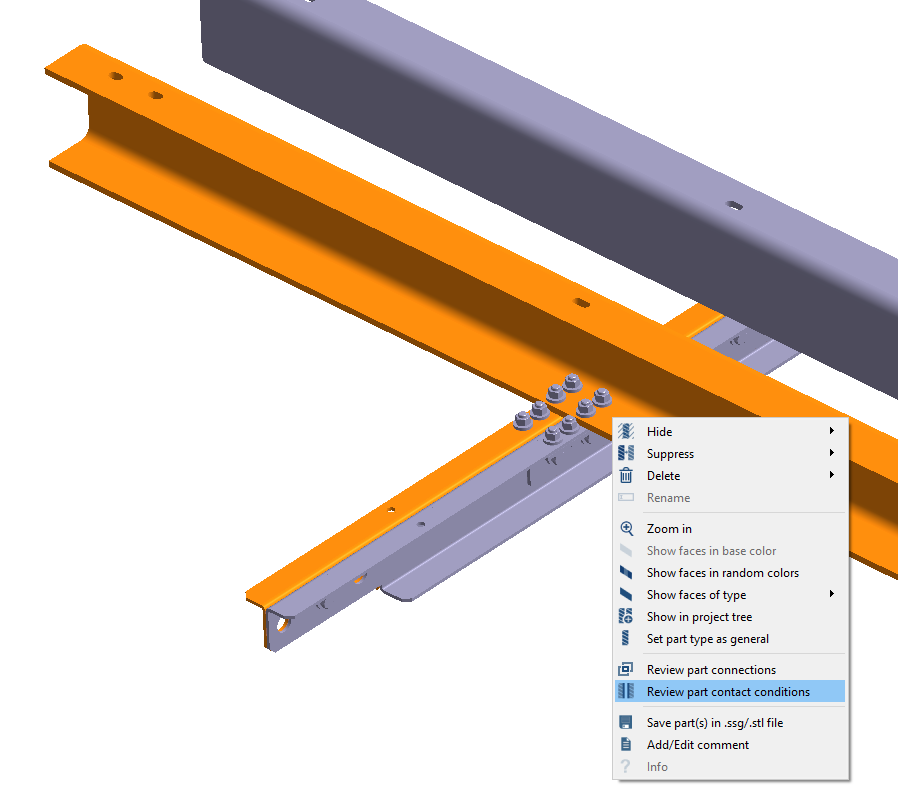Click the random colors face icon
The width and height of the screenshot is (898, 796).
pyautogui.click(x=626, y=573)
